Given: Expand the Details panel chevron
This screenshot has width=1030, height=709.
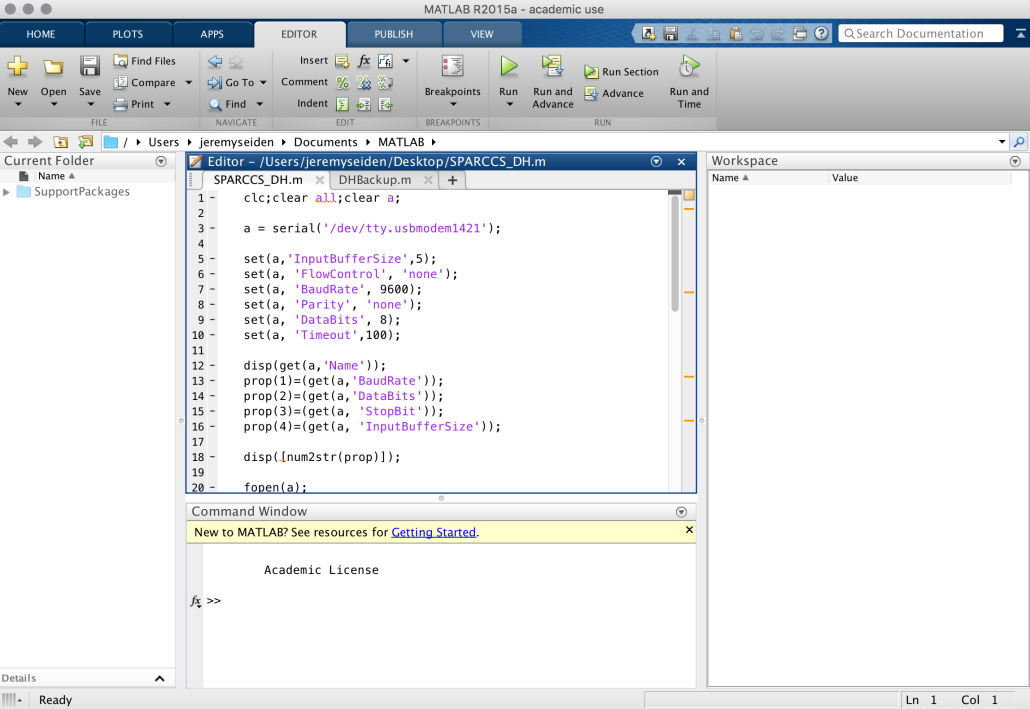Looking at the screenshot, I should [160, 679].
